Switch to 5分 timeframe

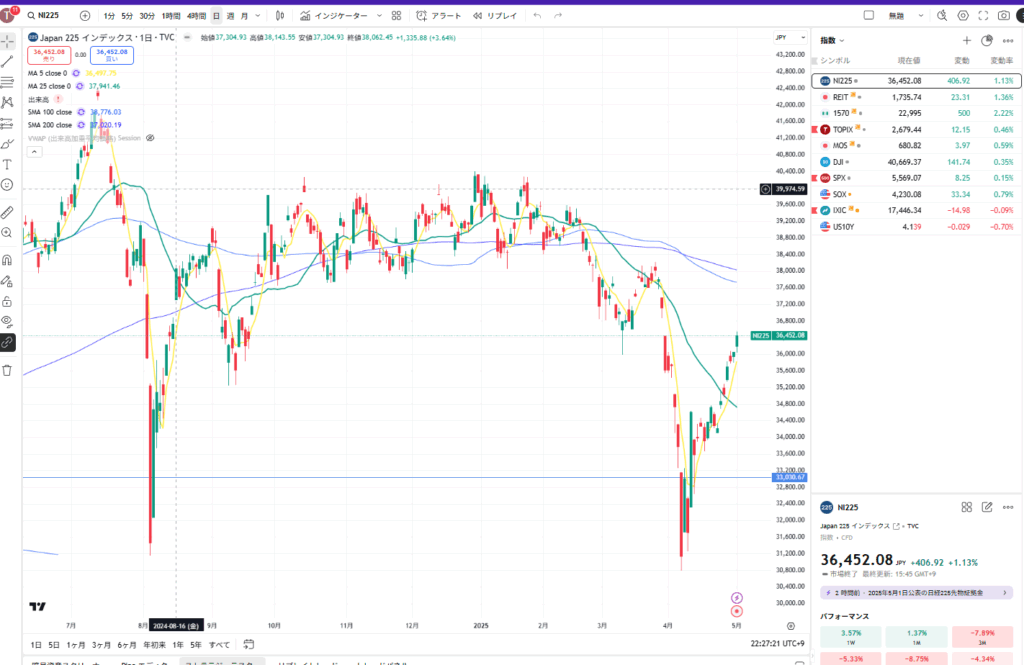click(x=127, y=16)
